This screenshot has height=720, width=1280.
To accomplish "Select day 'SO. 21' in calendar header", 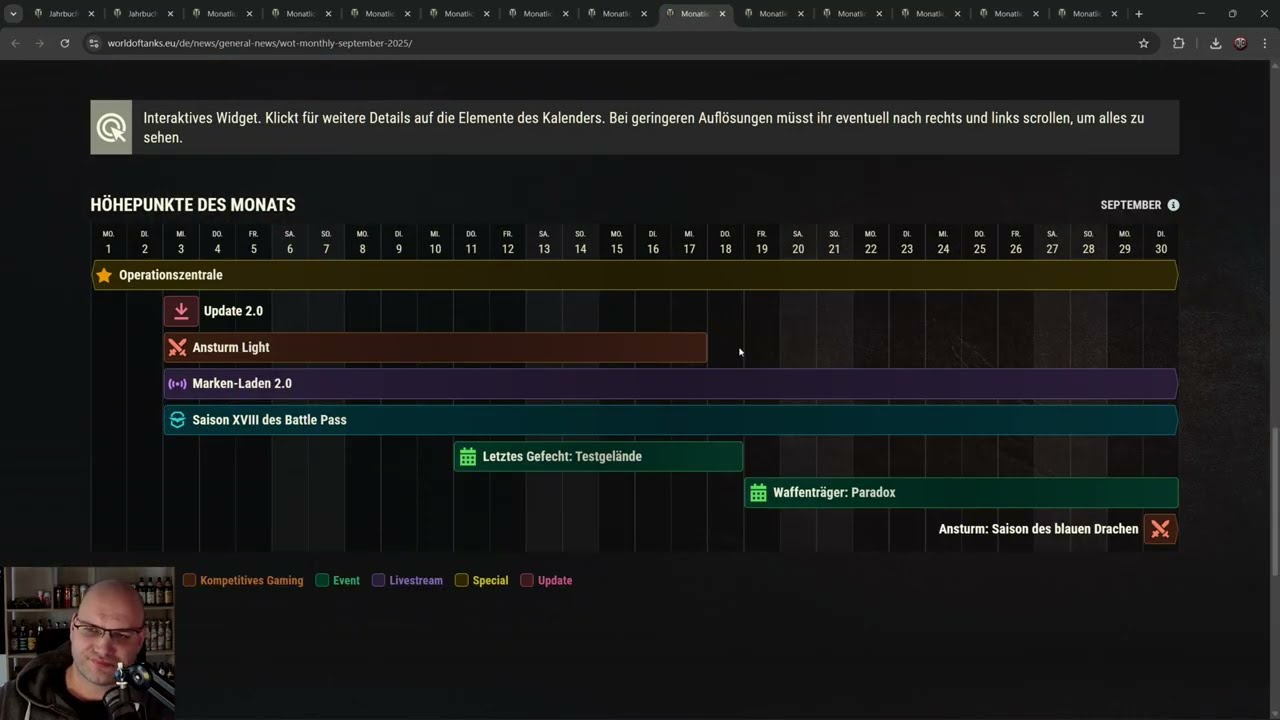I will point(834,242).
